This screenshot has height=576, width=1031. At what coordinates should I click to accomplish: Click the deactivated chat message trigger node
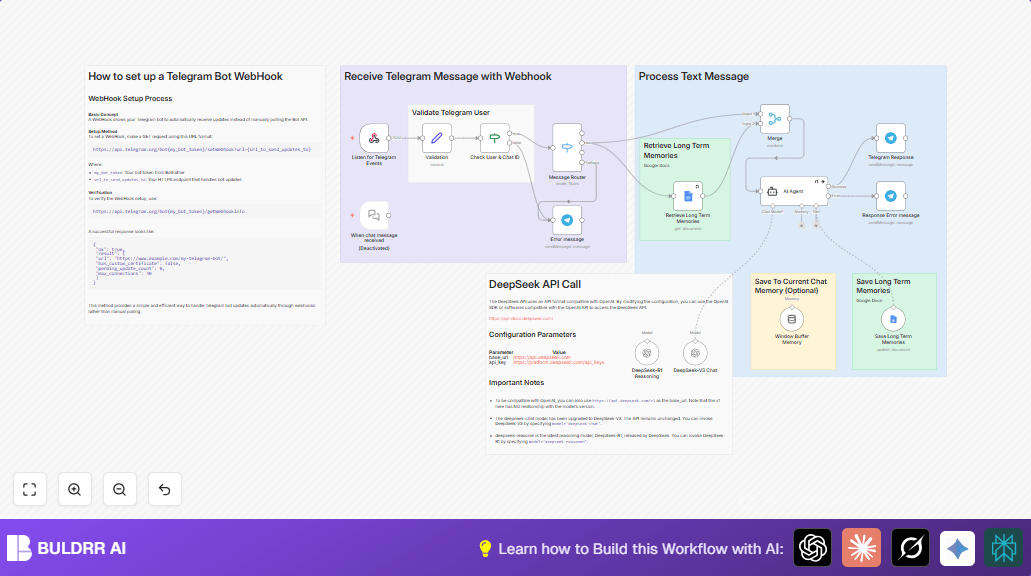[373, 216]
